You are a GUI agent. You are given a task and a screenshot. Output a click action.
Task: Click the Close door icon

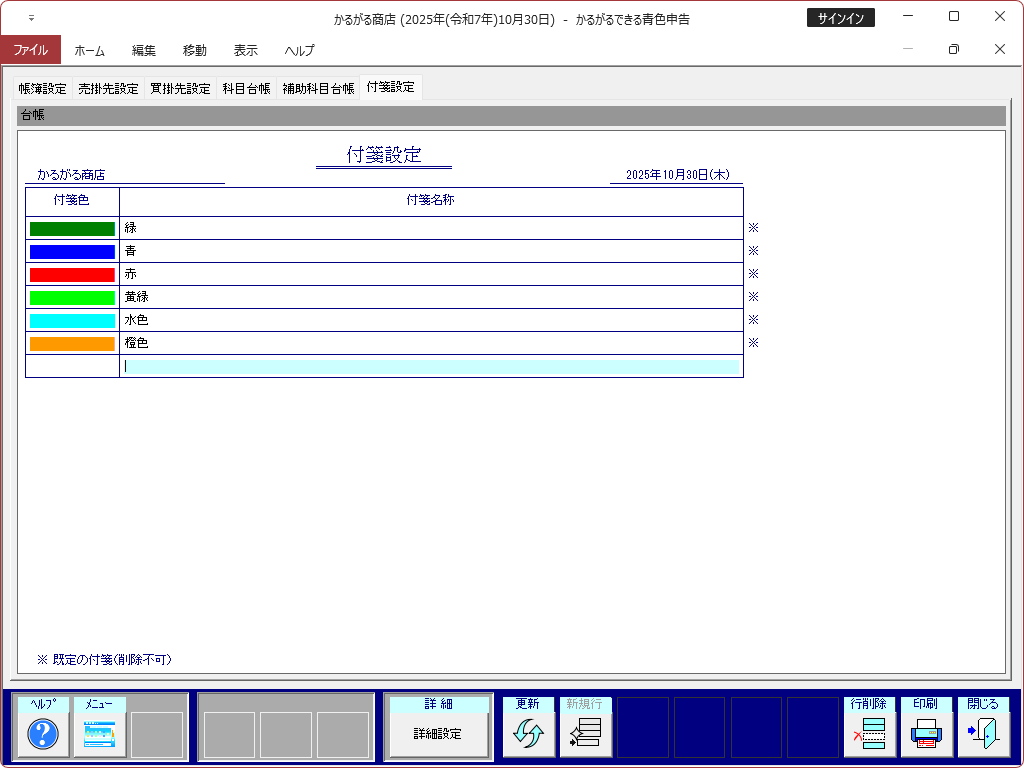point(983,735)
